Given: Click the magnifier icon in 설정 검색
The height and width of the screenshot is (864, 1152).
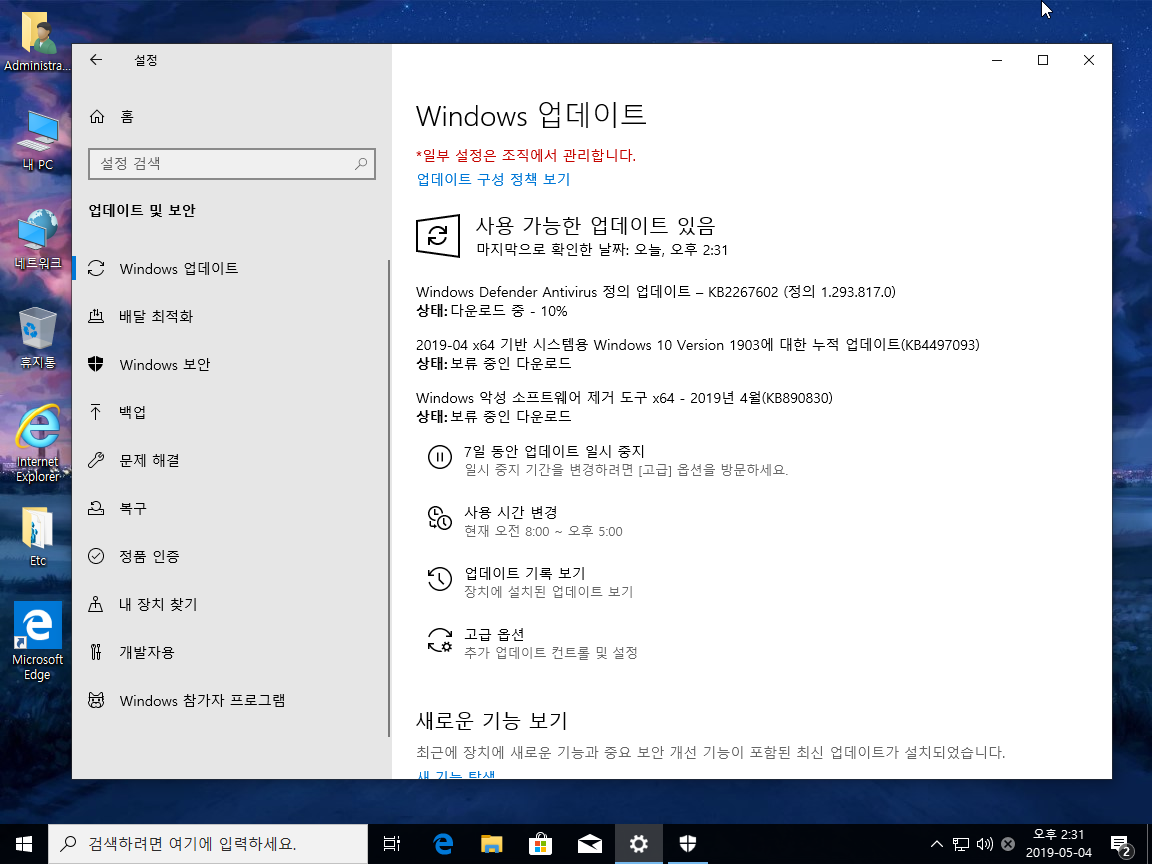Looking at the screenshot, I should [x=361, y=164].
